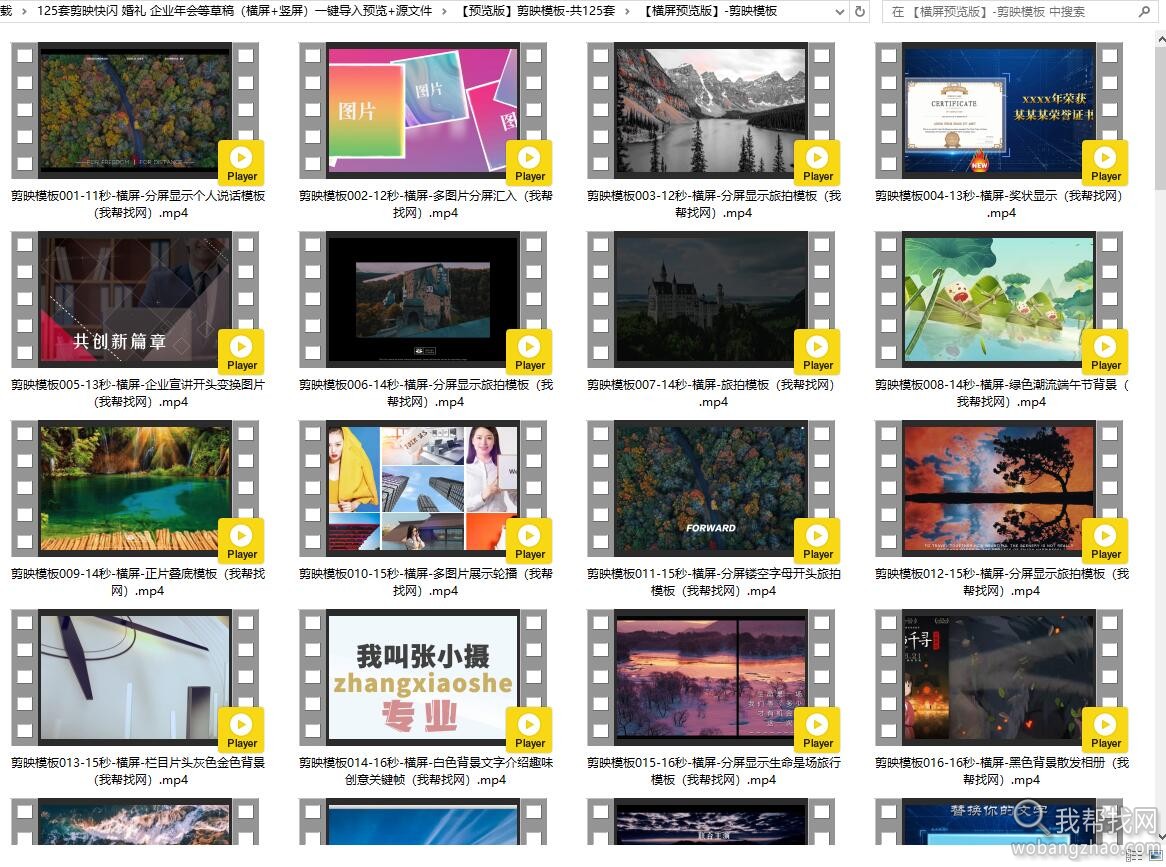Open video thumbnail 剪映模板004 奖状显示 certificate
Image resolution: width=1166 pixels, height=867 pixels.
(x=999, y=110)
